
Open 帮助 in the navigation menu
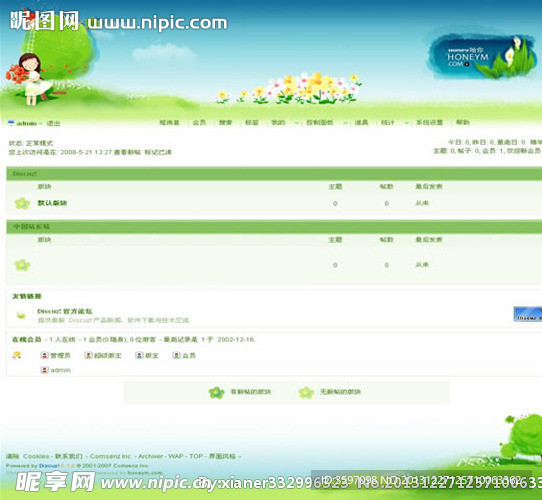[x=462, y=122]
